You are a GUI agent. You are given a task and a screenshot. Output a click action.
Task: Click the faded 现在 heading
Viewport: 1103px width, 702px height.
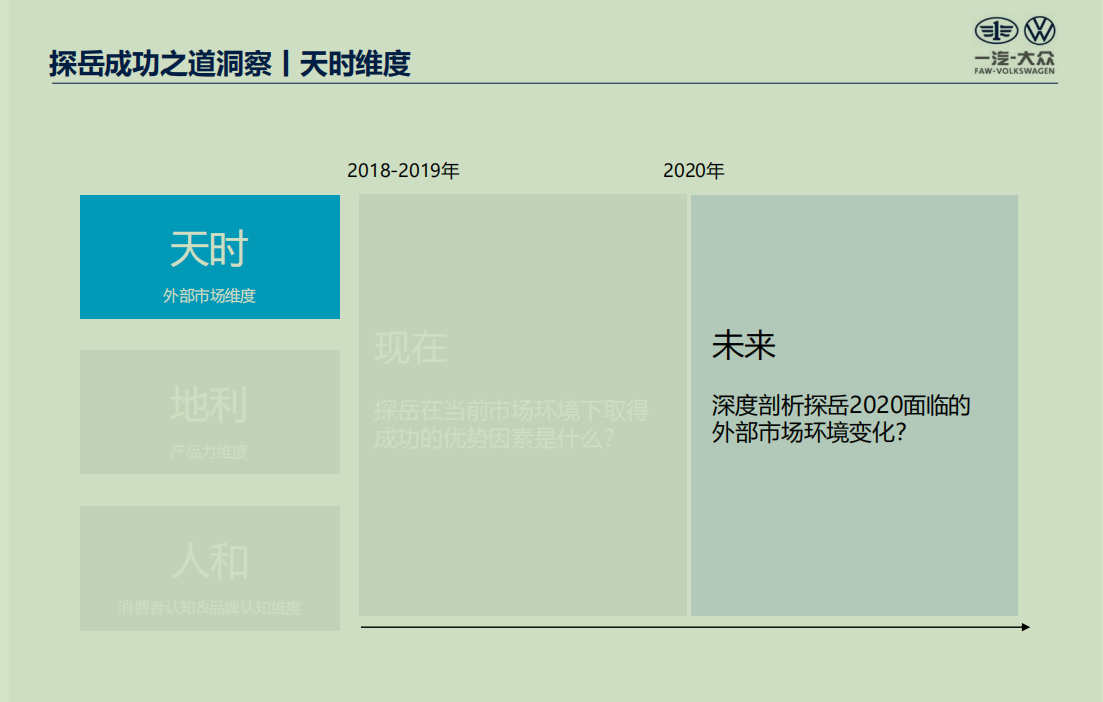[411, 347]
